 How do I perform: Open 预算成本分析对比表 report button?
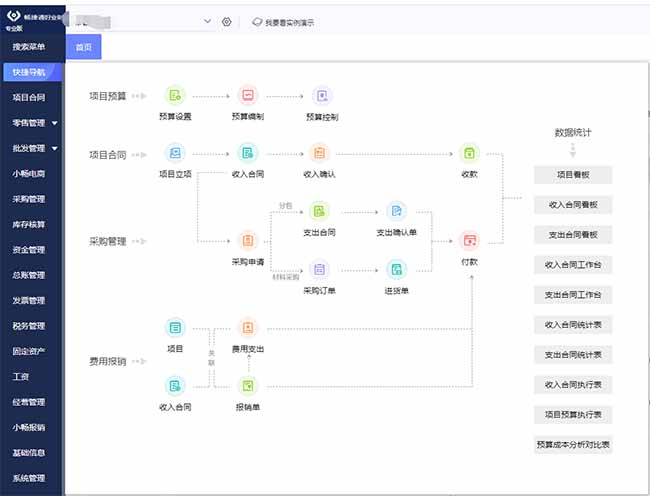573,444
